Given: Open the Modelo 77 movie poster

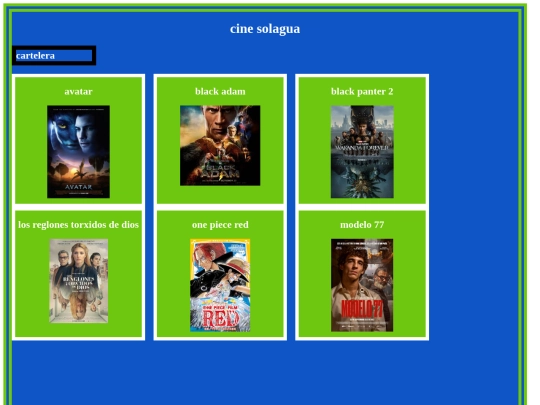Looking at the screenshot, I should pos(362,285).
